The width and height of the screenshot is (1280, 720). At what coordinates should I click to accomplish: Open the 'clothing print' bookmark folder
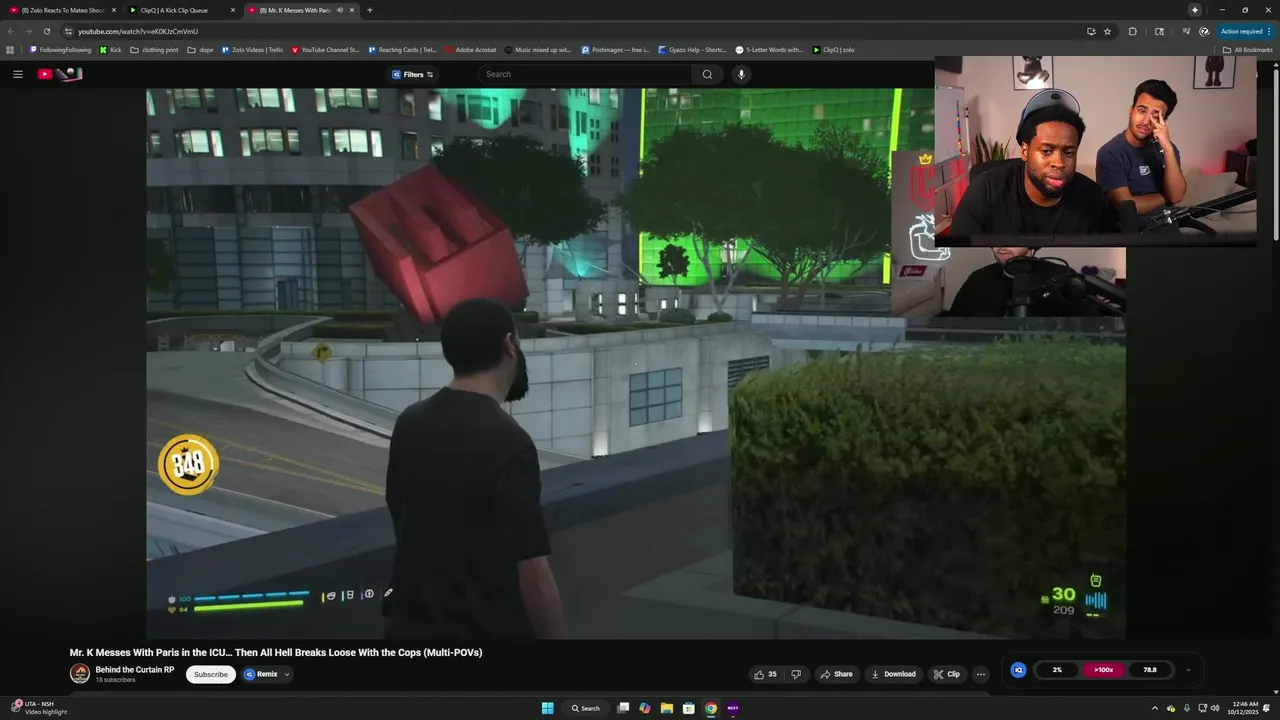(154, 49)
